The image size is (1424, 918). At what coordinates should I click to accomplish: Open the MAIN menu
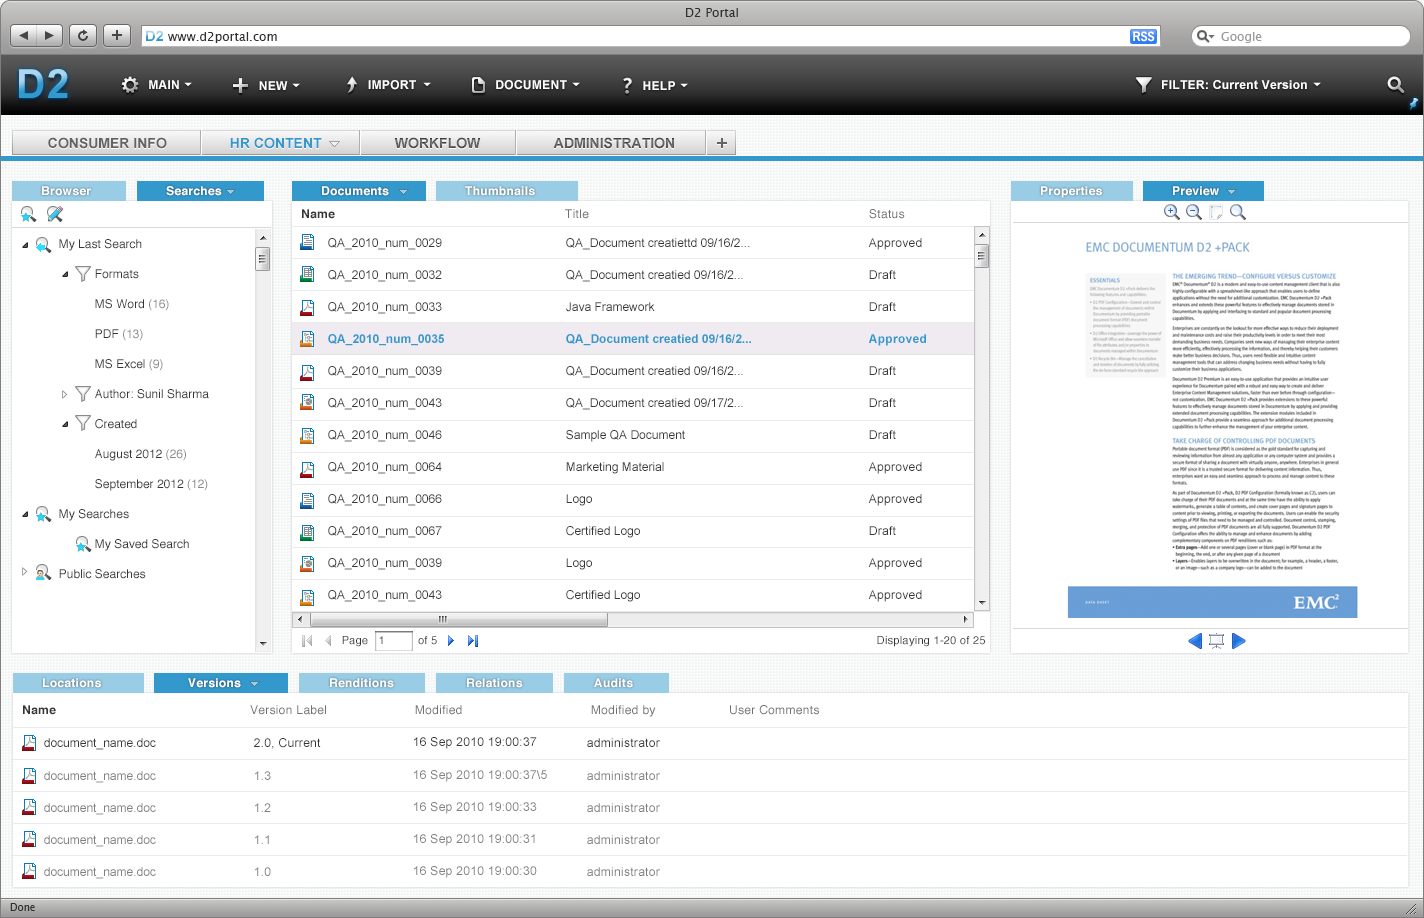157,85
